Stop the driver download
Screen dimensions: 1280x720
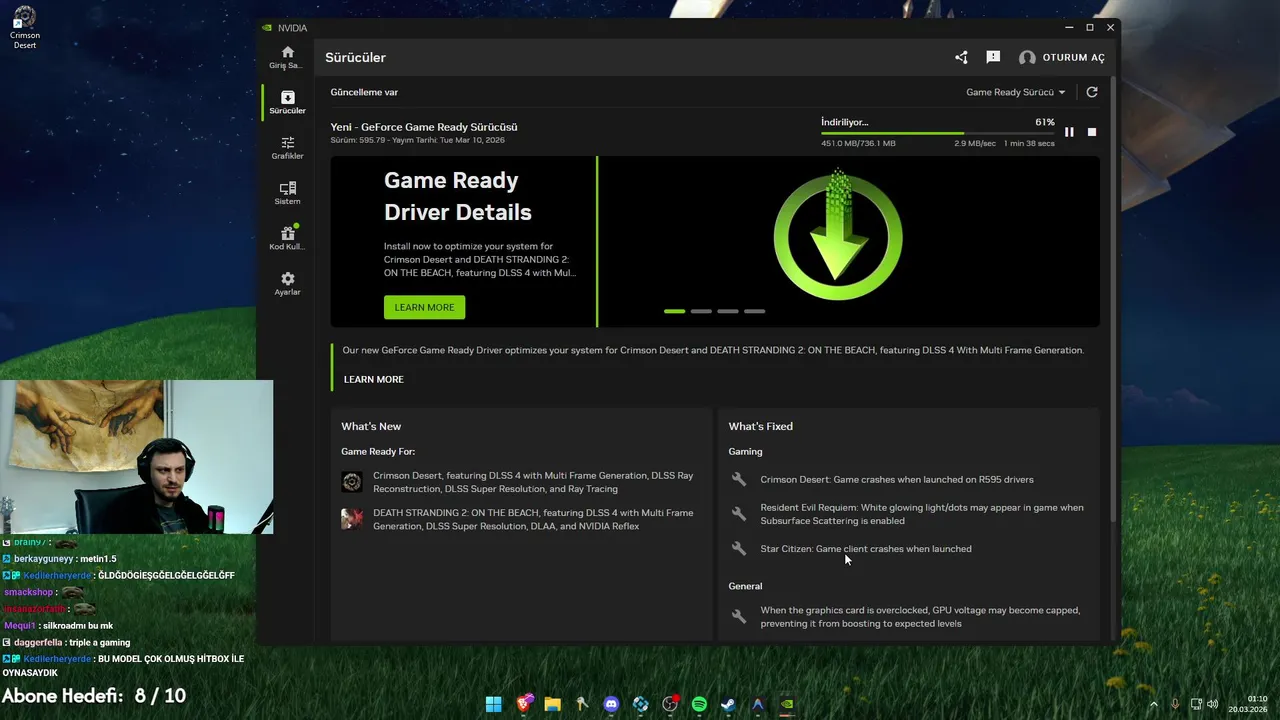coord(1092,132)
